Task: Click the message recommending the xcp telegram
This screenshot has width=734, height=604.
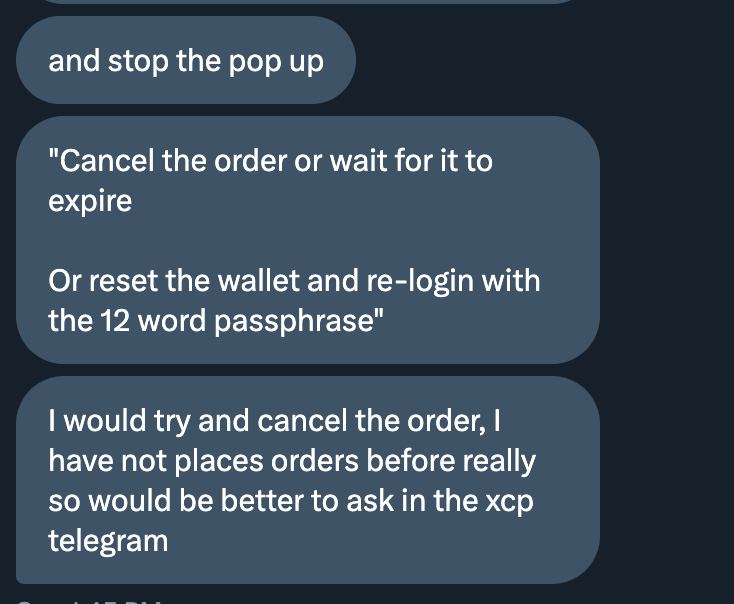Action: tap(308, 480)
